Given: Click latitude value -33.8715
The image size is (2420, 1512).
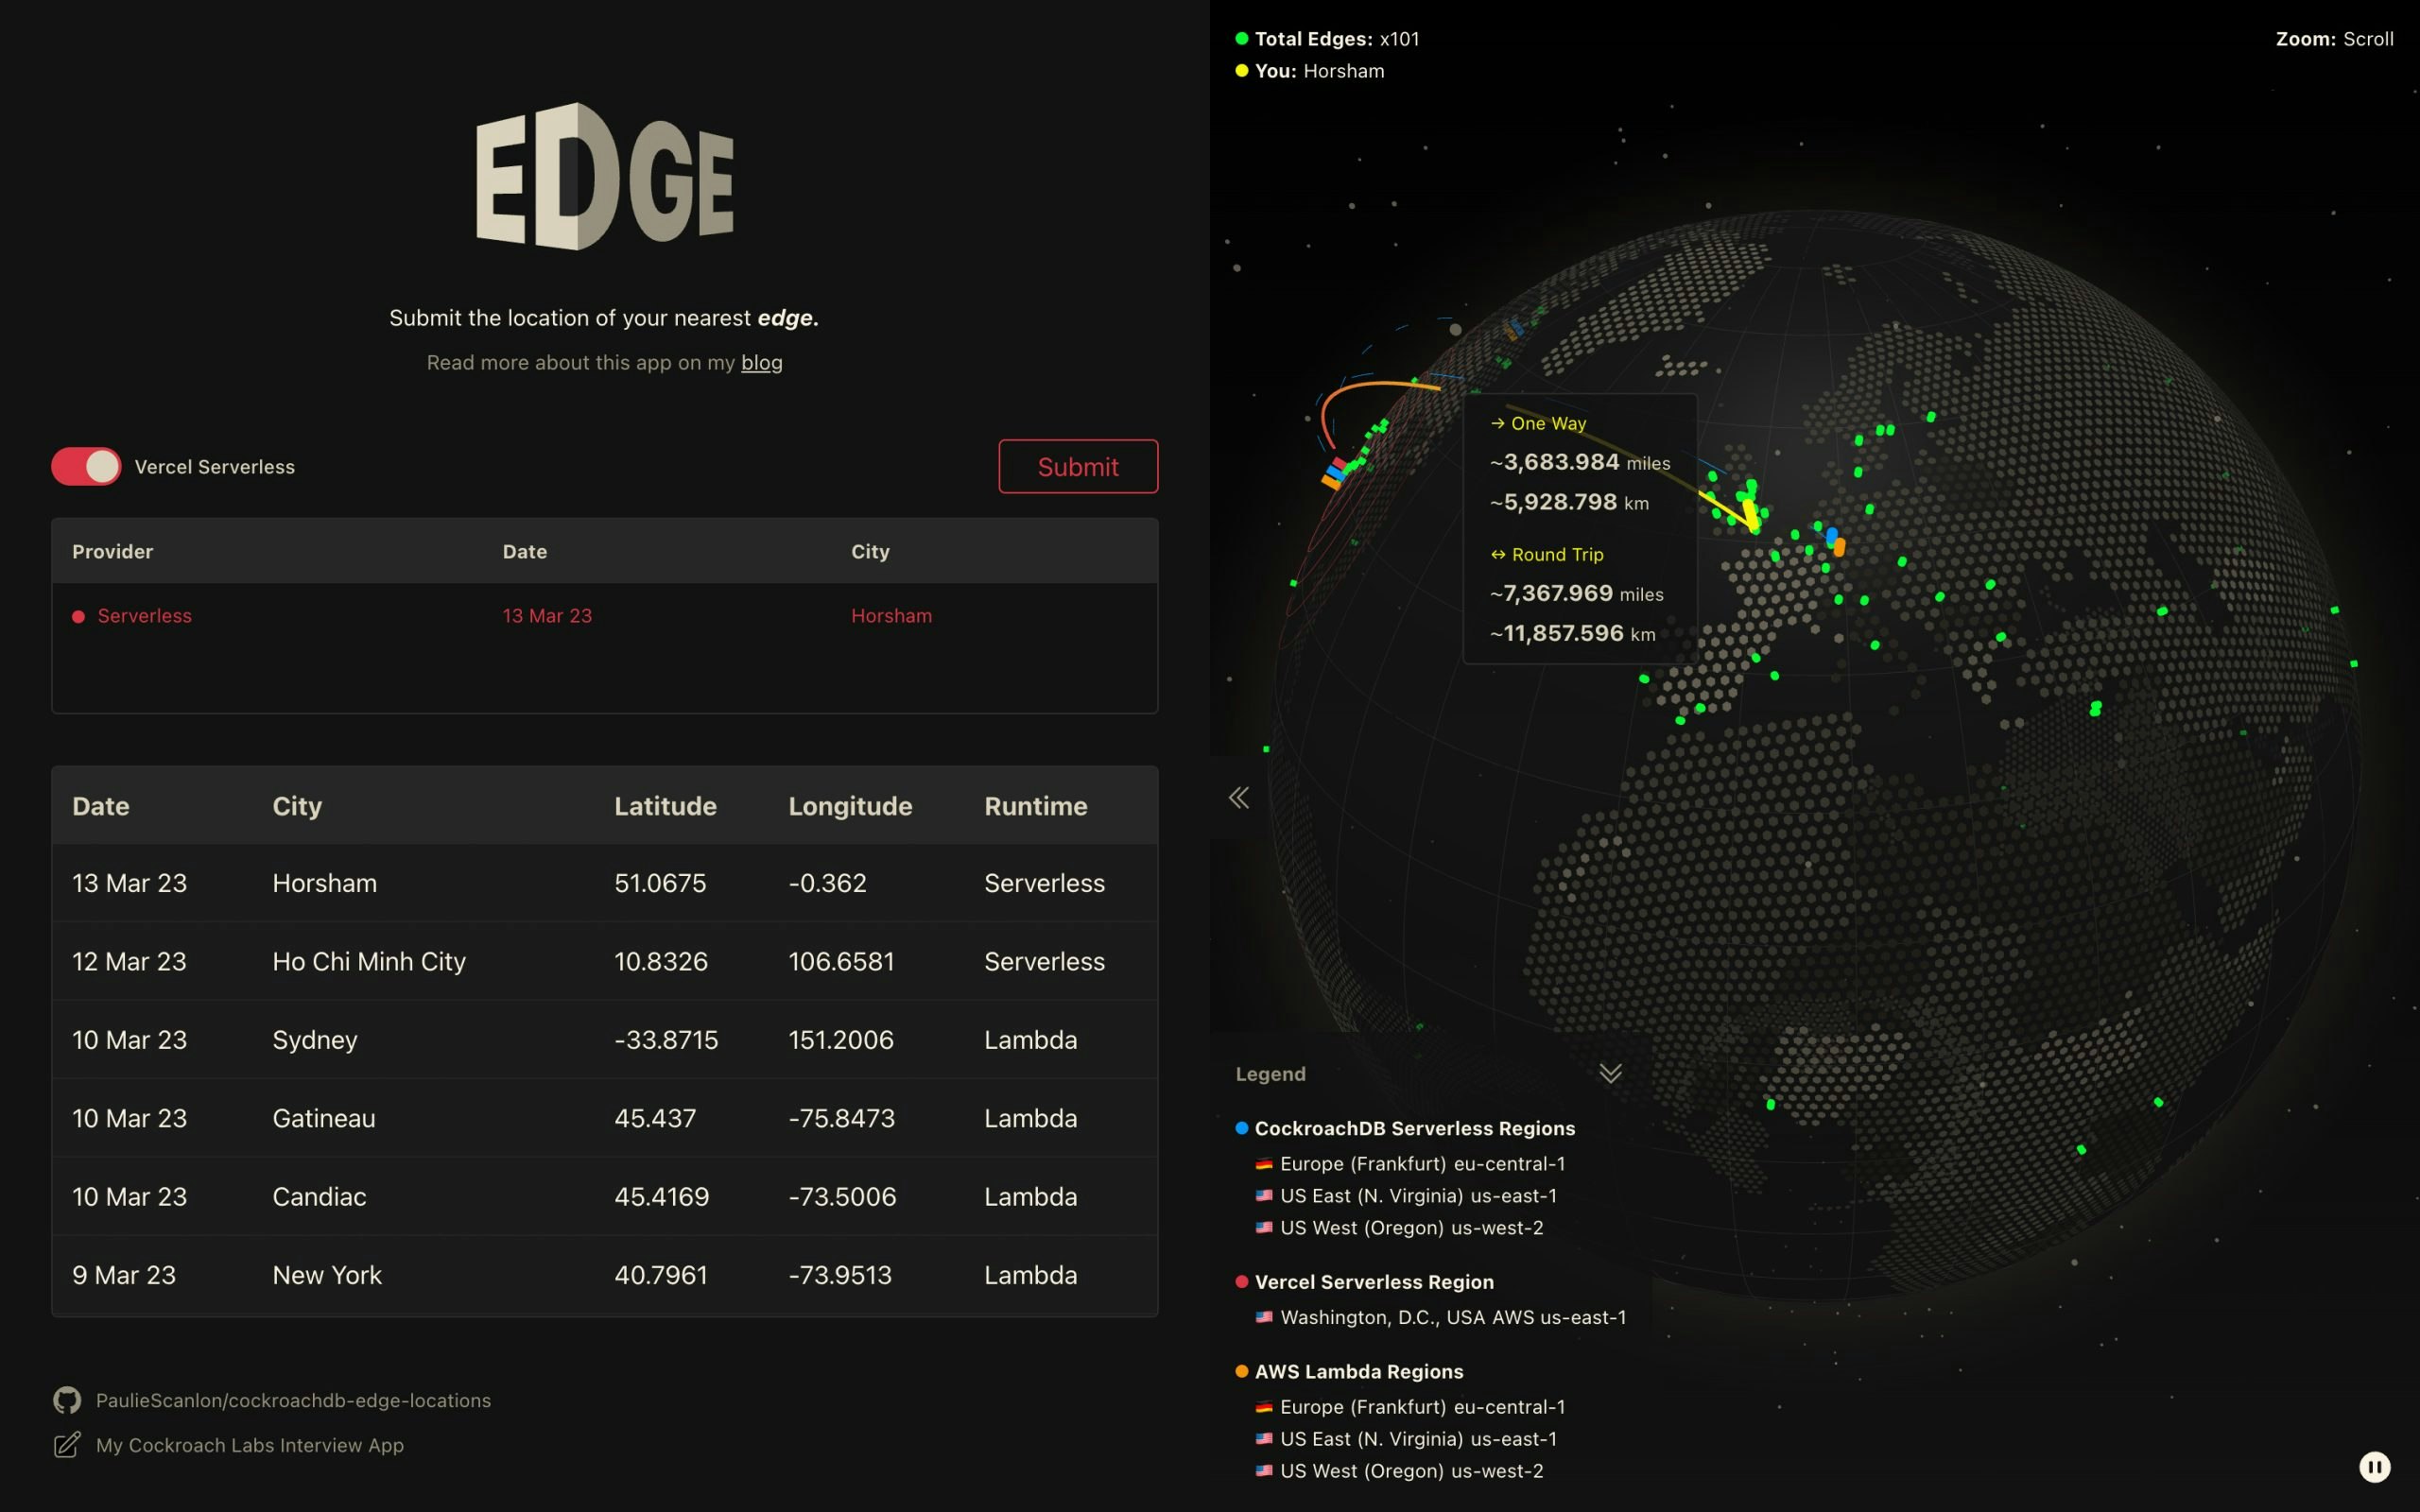Looking at the screenshot, I should (x=666, y=1040).
